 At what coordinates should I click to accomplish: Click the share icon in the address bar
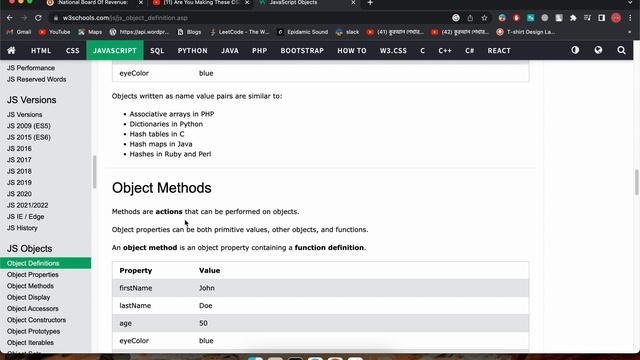[470, 18]
